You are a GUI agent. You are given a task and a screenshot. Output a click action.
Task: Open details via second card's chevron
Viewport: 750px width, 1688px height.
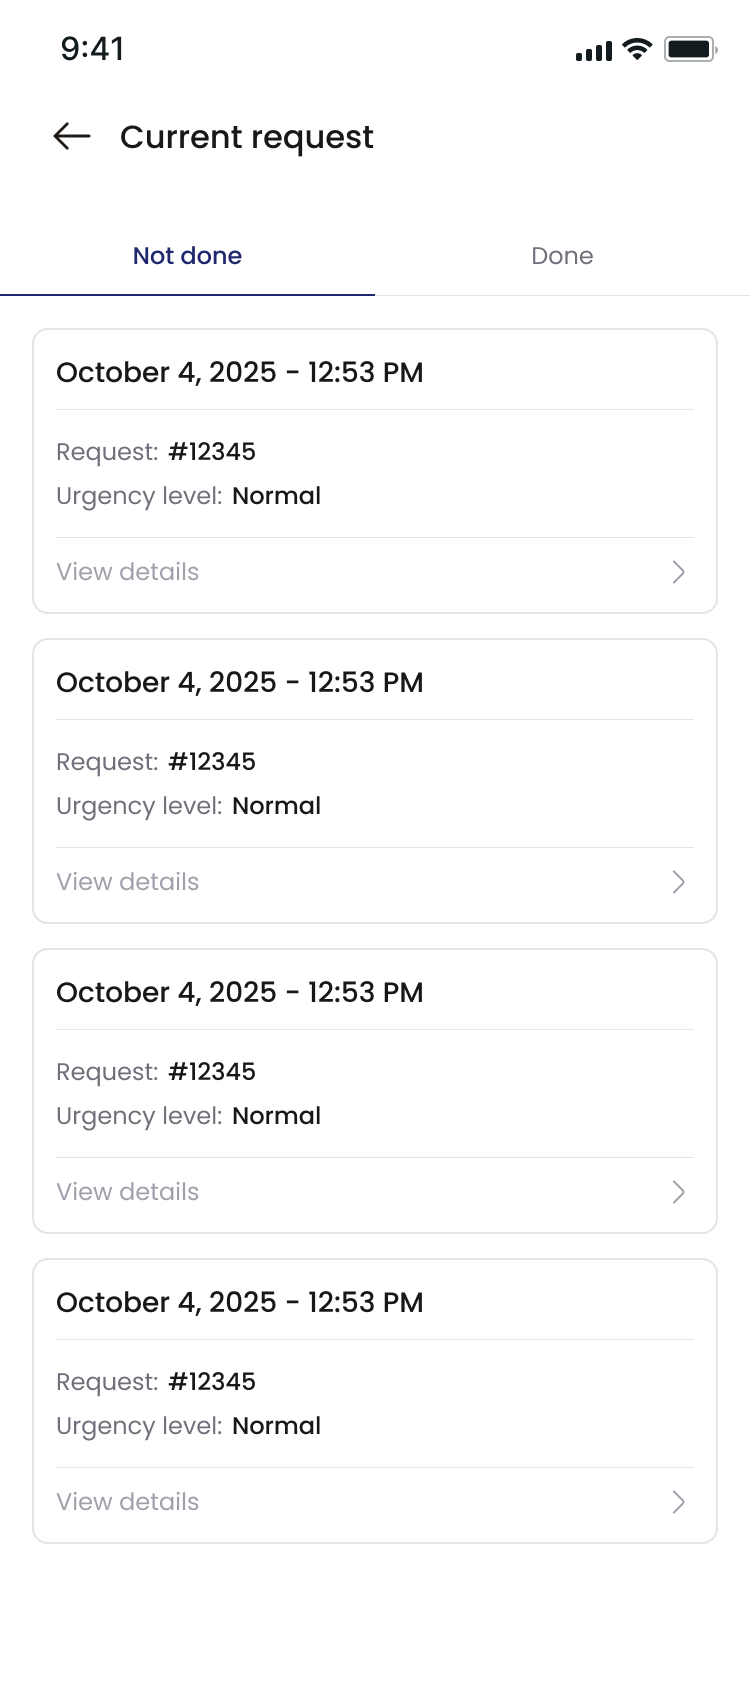(x=678, y=882)
